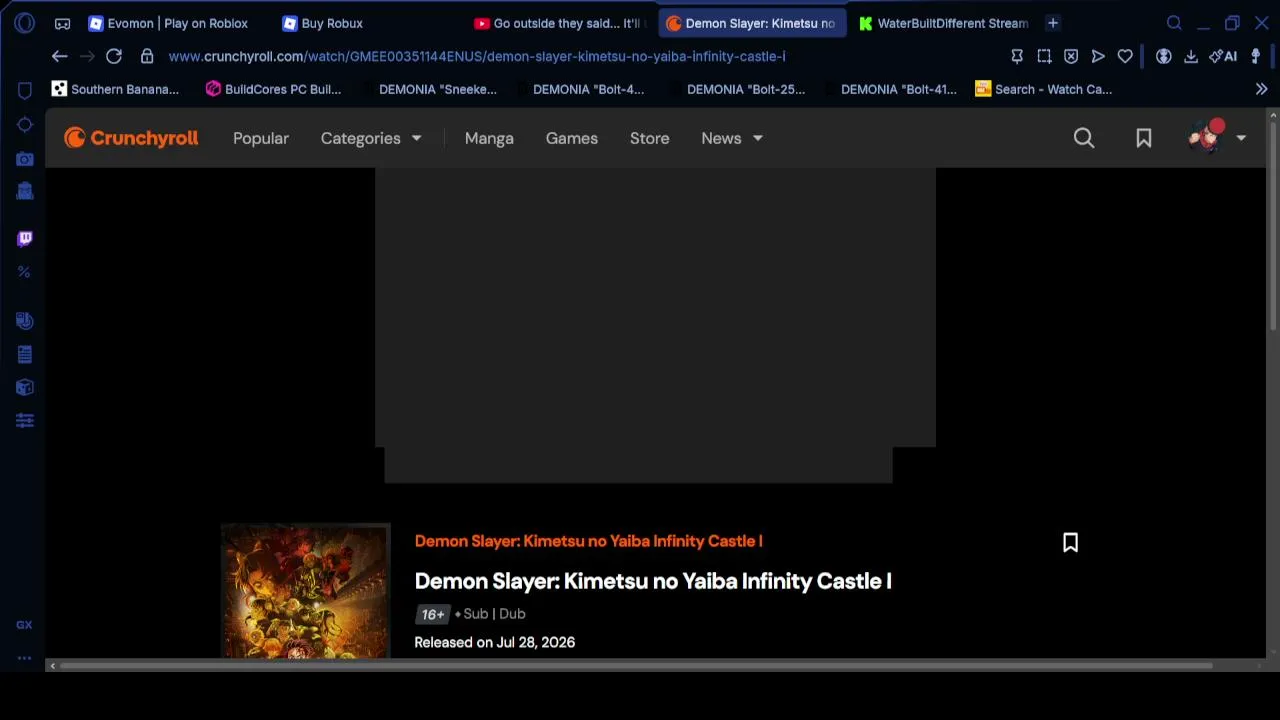Viewport: 1280px width, 720px height.
Task: Search Crunchyroll with the magnifier icon
Action: pos(1084,138)
